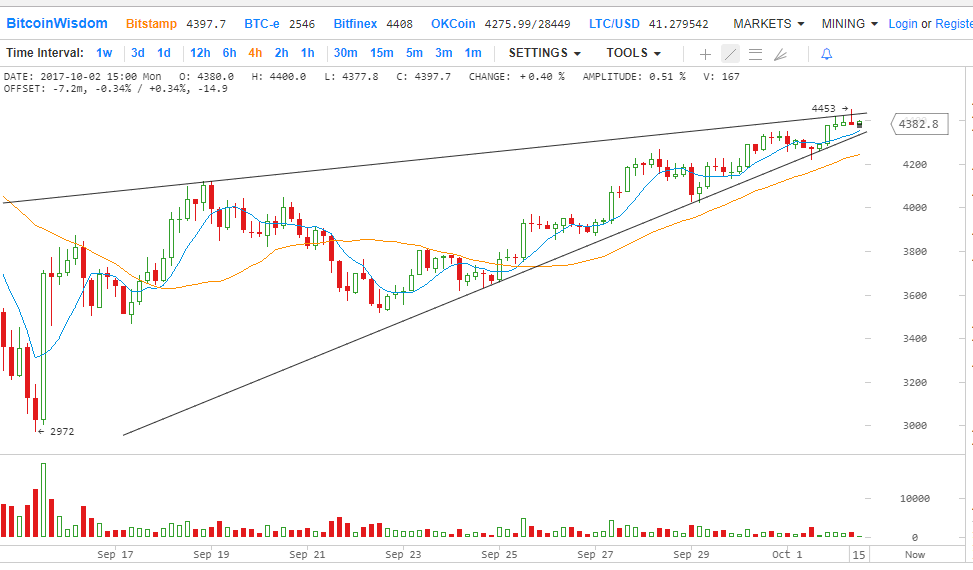The image size is (973, 570).
Task: Click the 4382.8 current price tag
Action: (918, 124)
